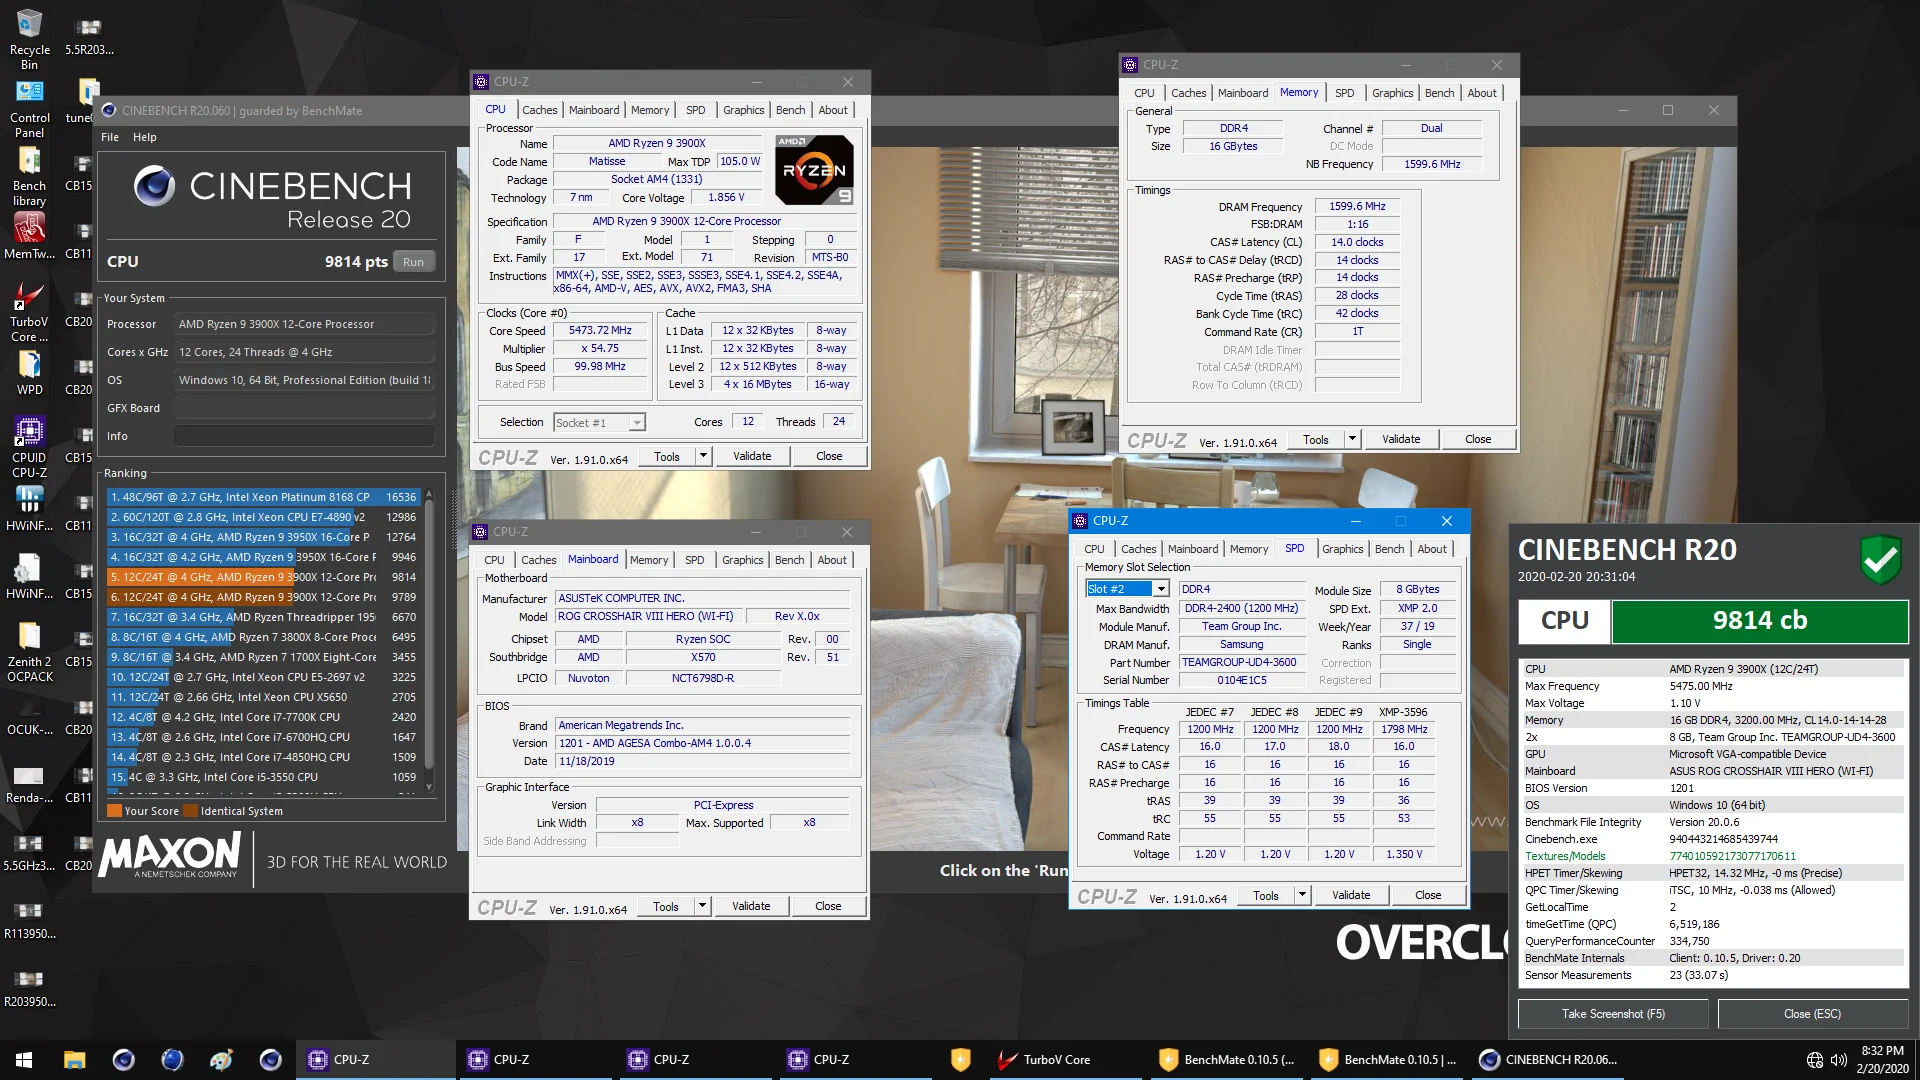
Task: Click Validate in CPU-Z Memory window
Action: (1401, 439)
